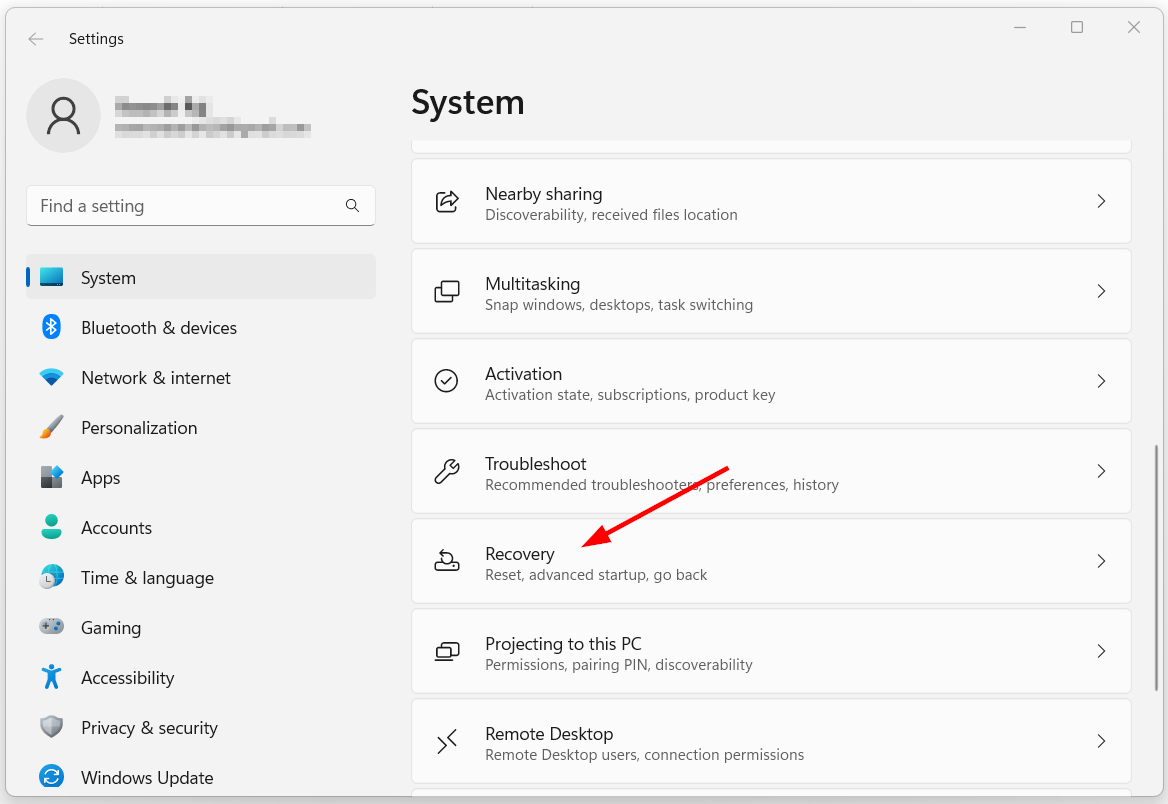Minimize the Settings window
Viewport: 1168px width, 804px height.
[1021, 28]
